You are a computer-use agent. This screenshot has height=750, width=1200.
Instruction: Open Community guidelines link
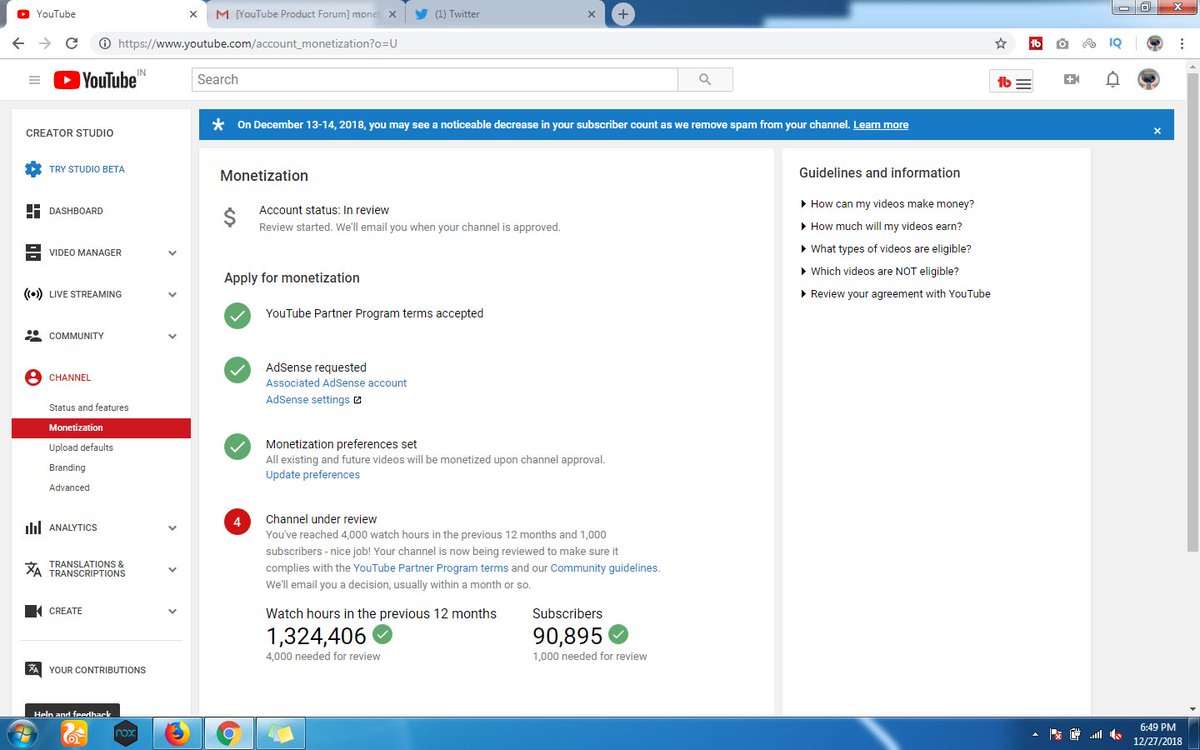[604, 568]
